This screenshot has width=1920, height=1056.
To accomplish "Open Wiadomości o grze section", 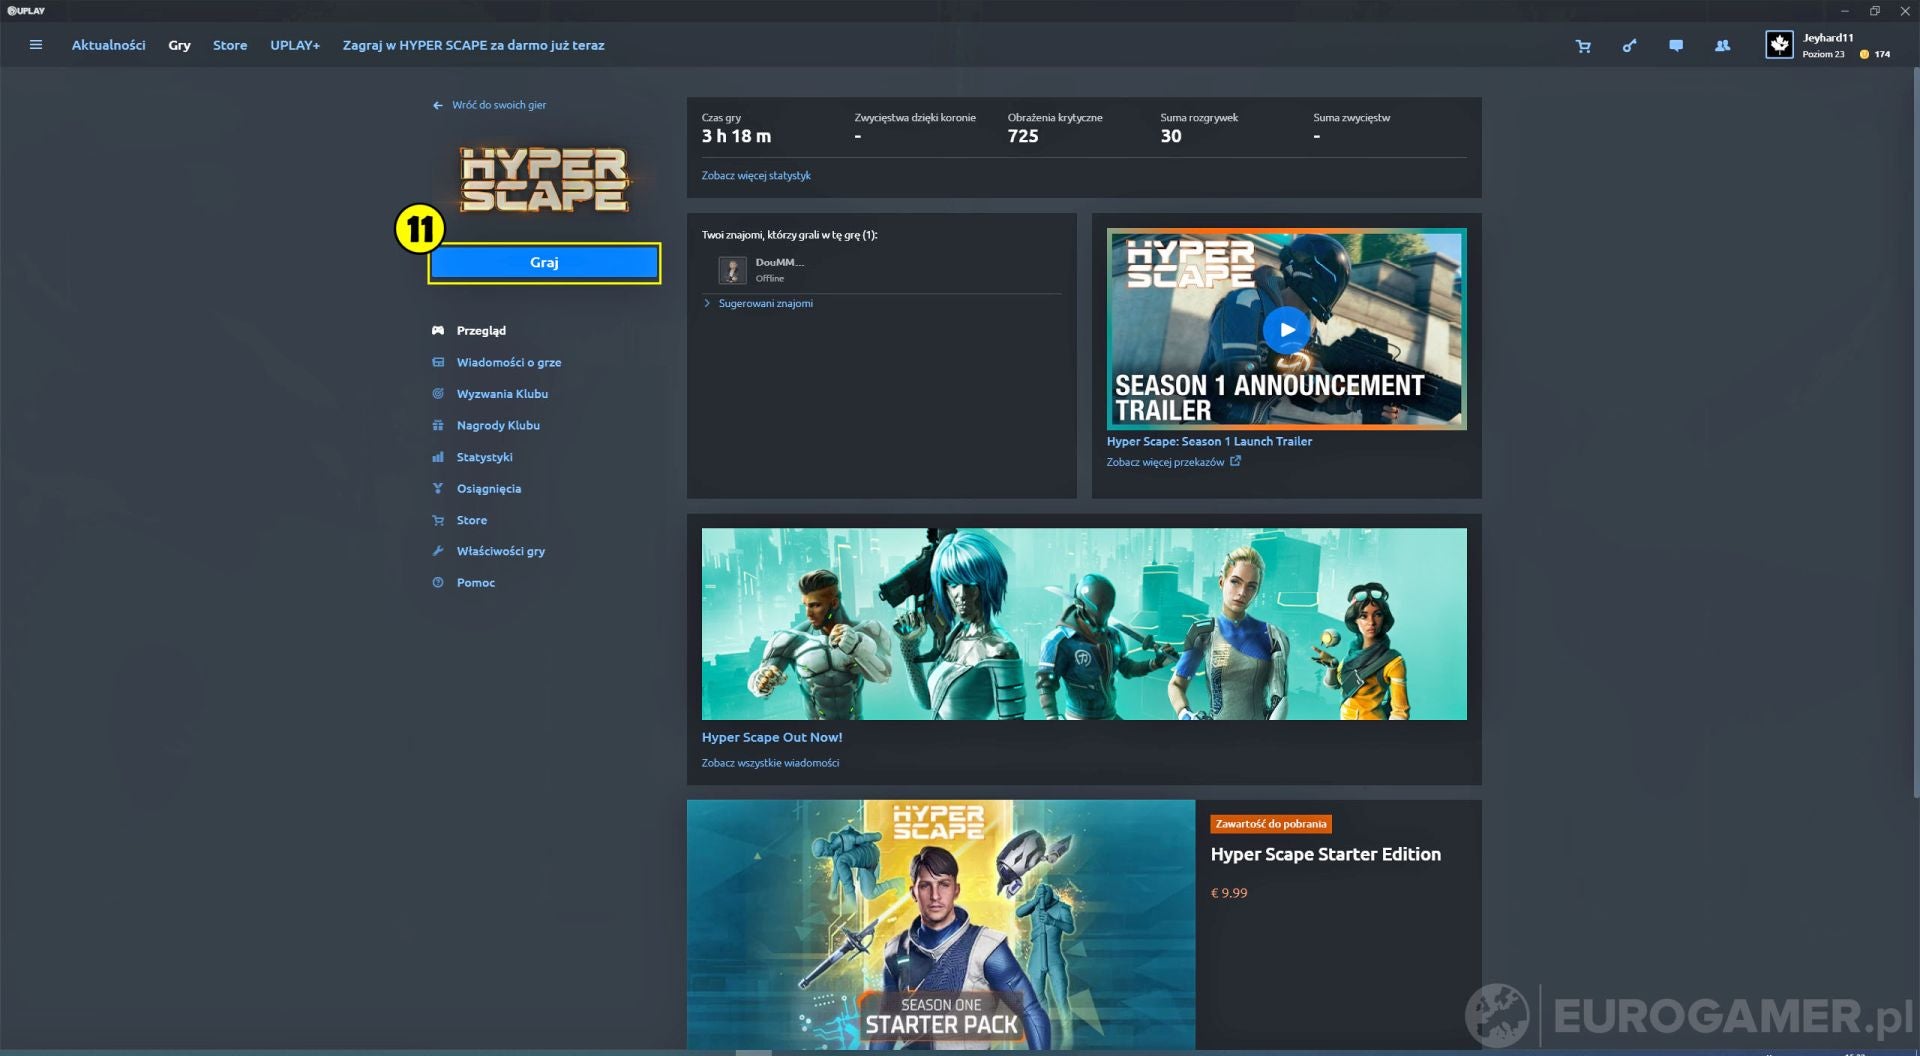I will 509,362.
